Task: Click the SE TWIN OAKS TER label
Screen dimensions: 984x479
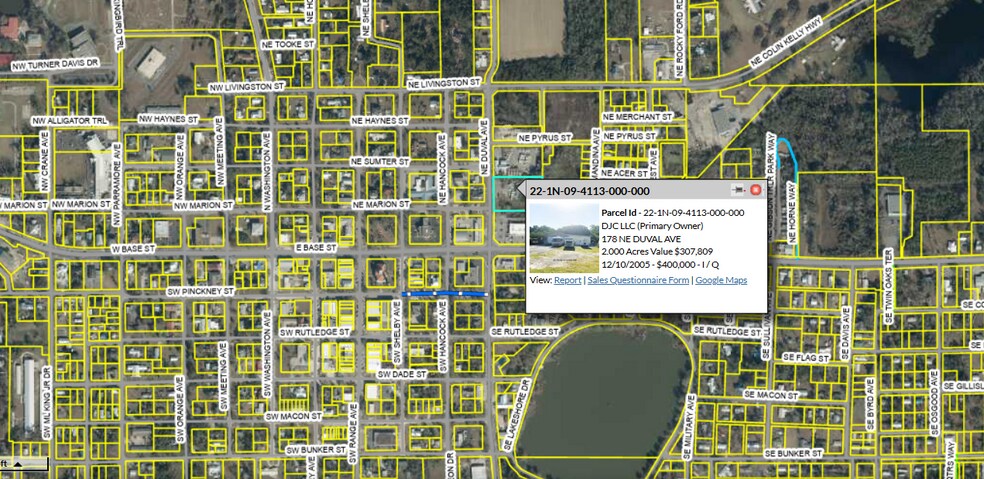Action: (888, 285)
